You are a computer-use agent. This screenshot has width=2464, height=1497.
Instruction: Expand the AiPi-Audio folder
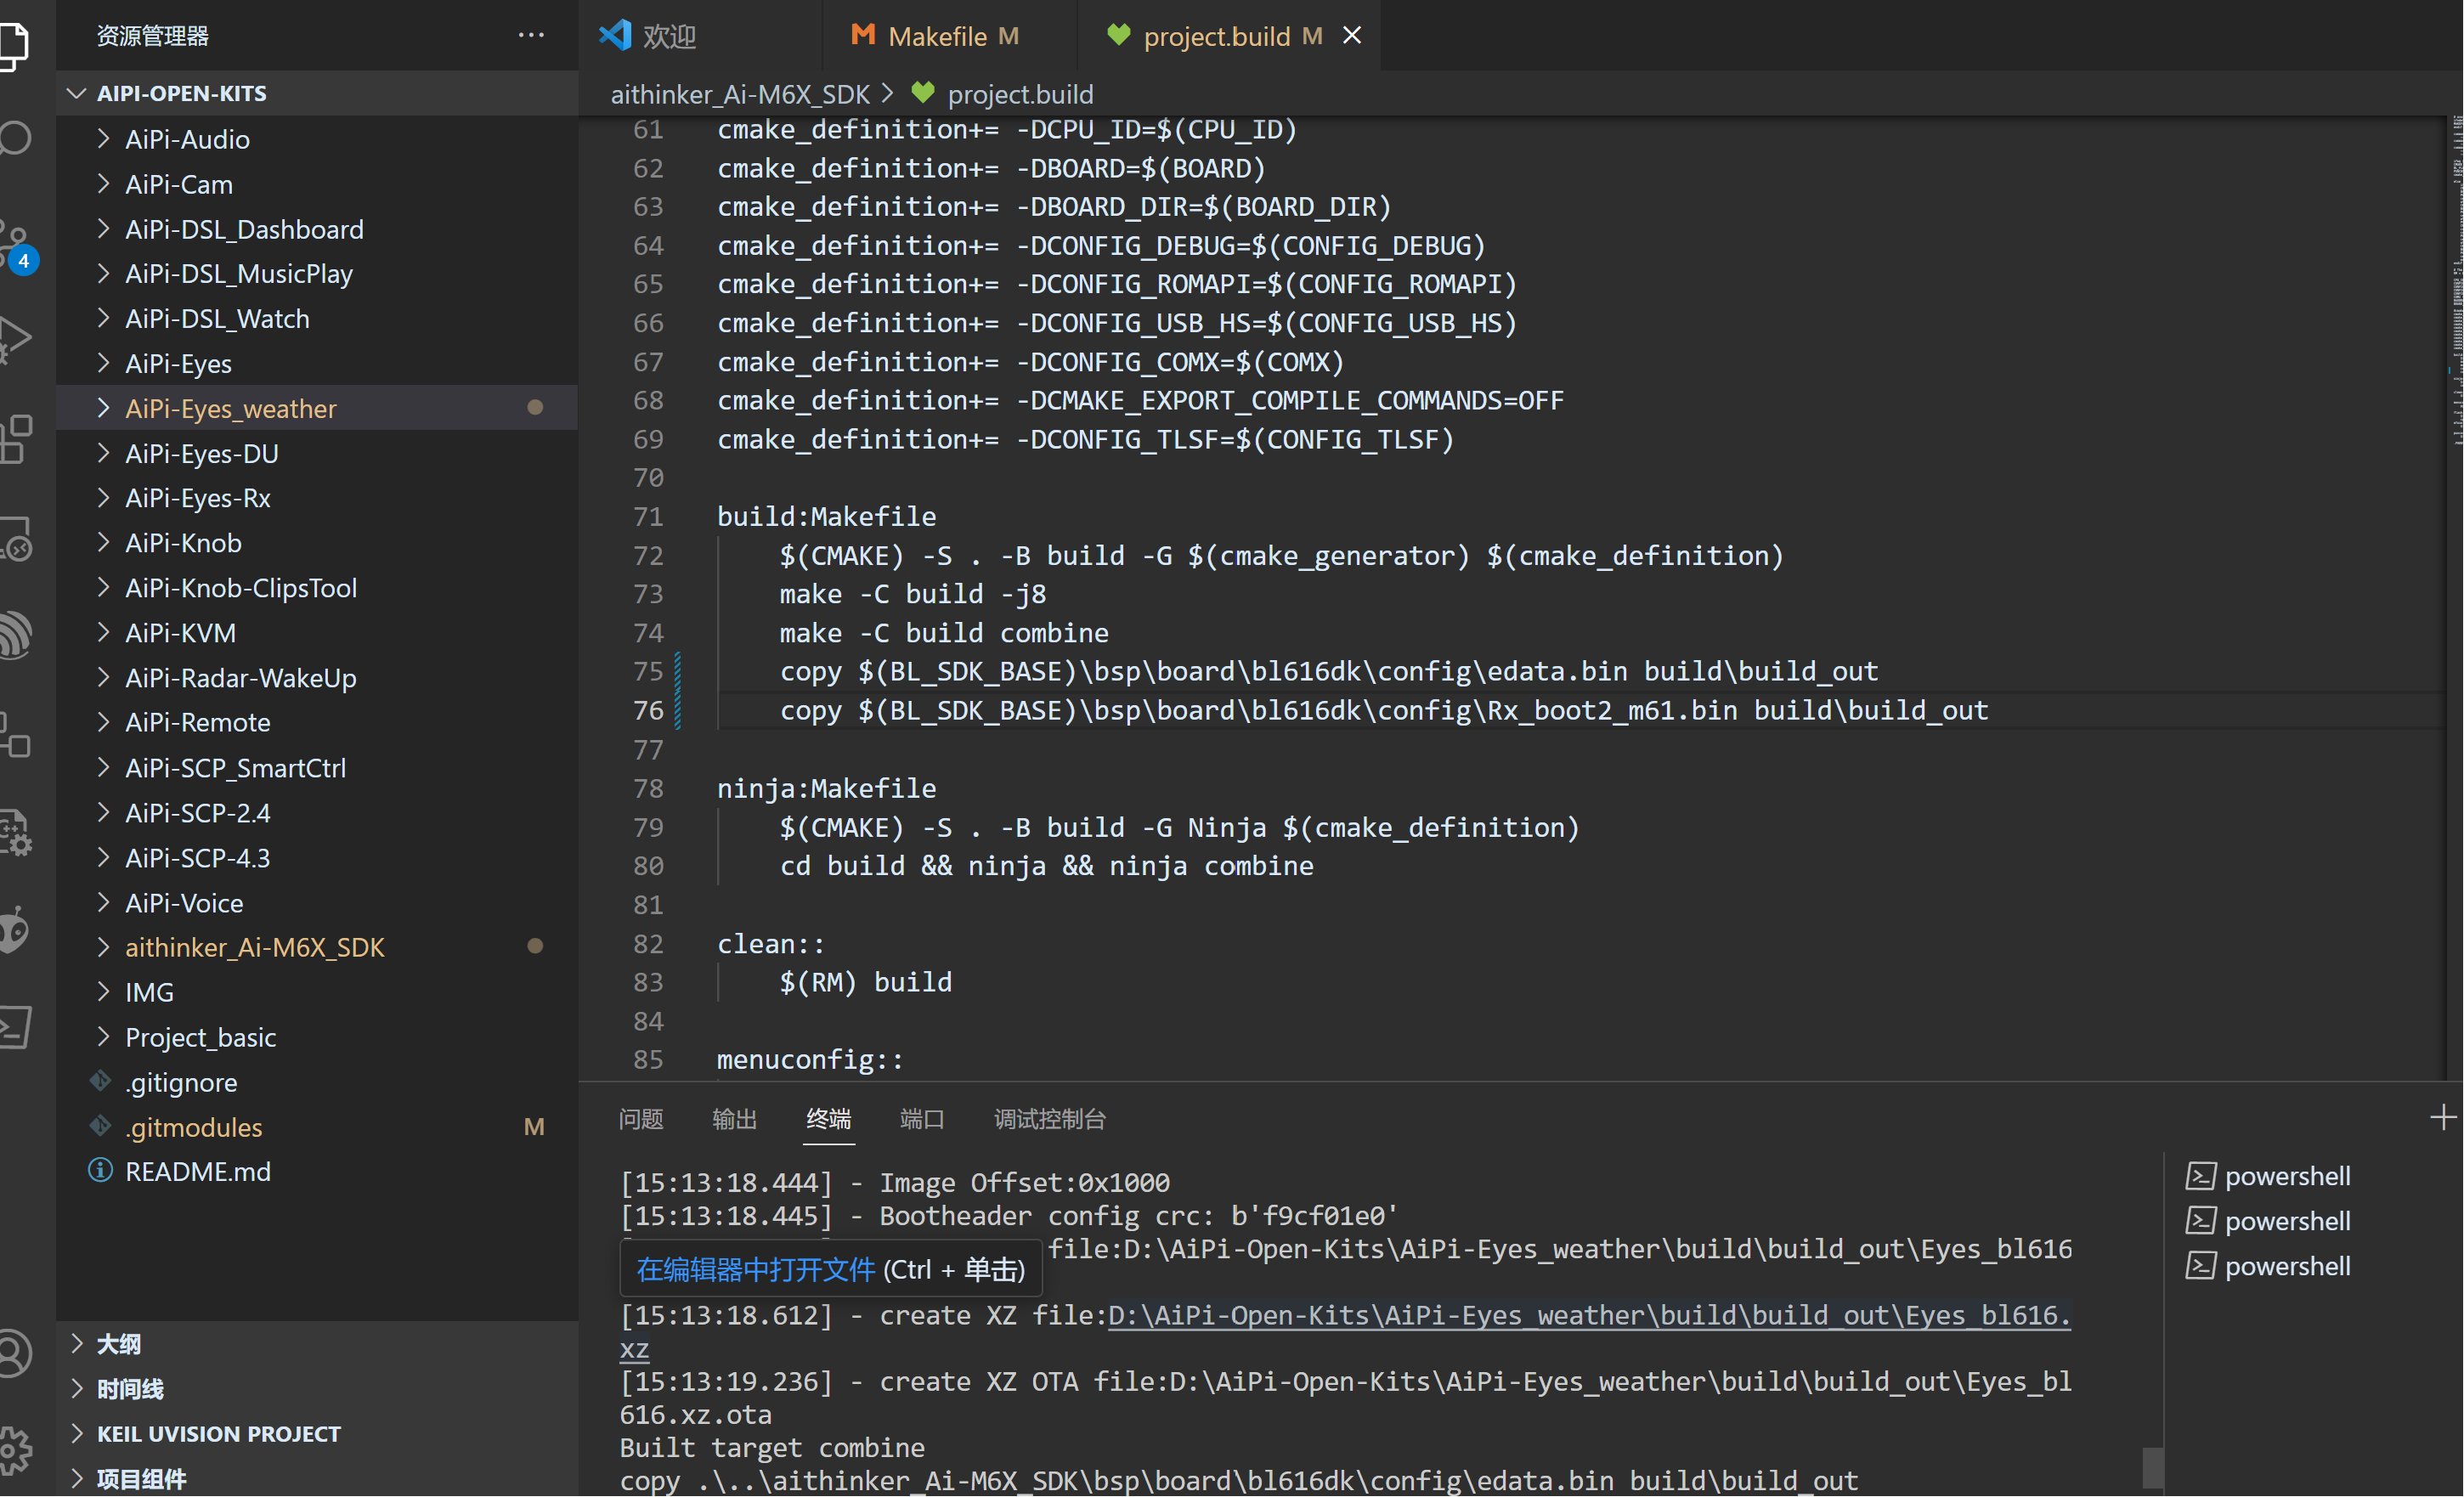316,139
